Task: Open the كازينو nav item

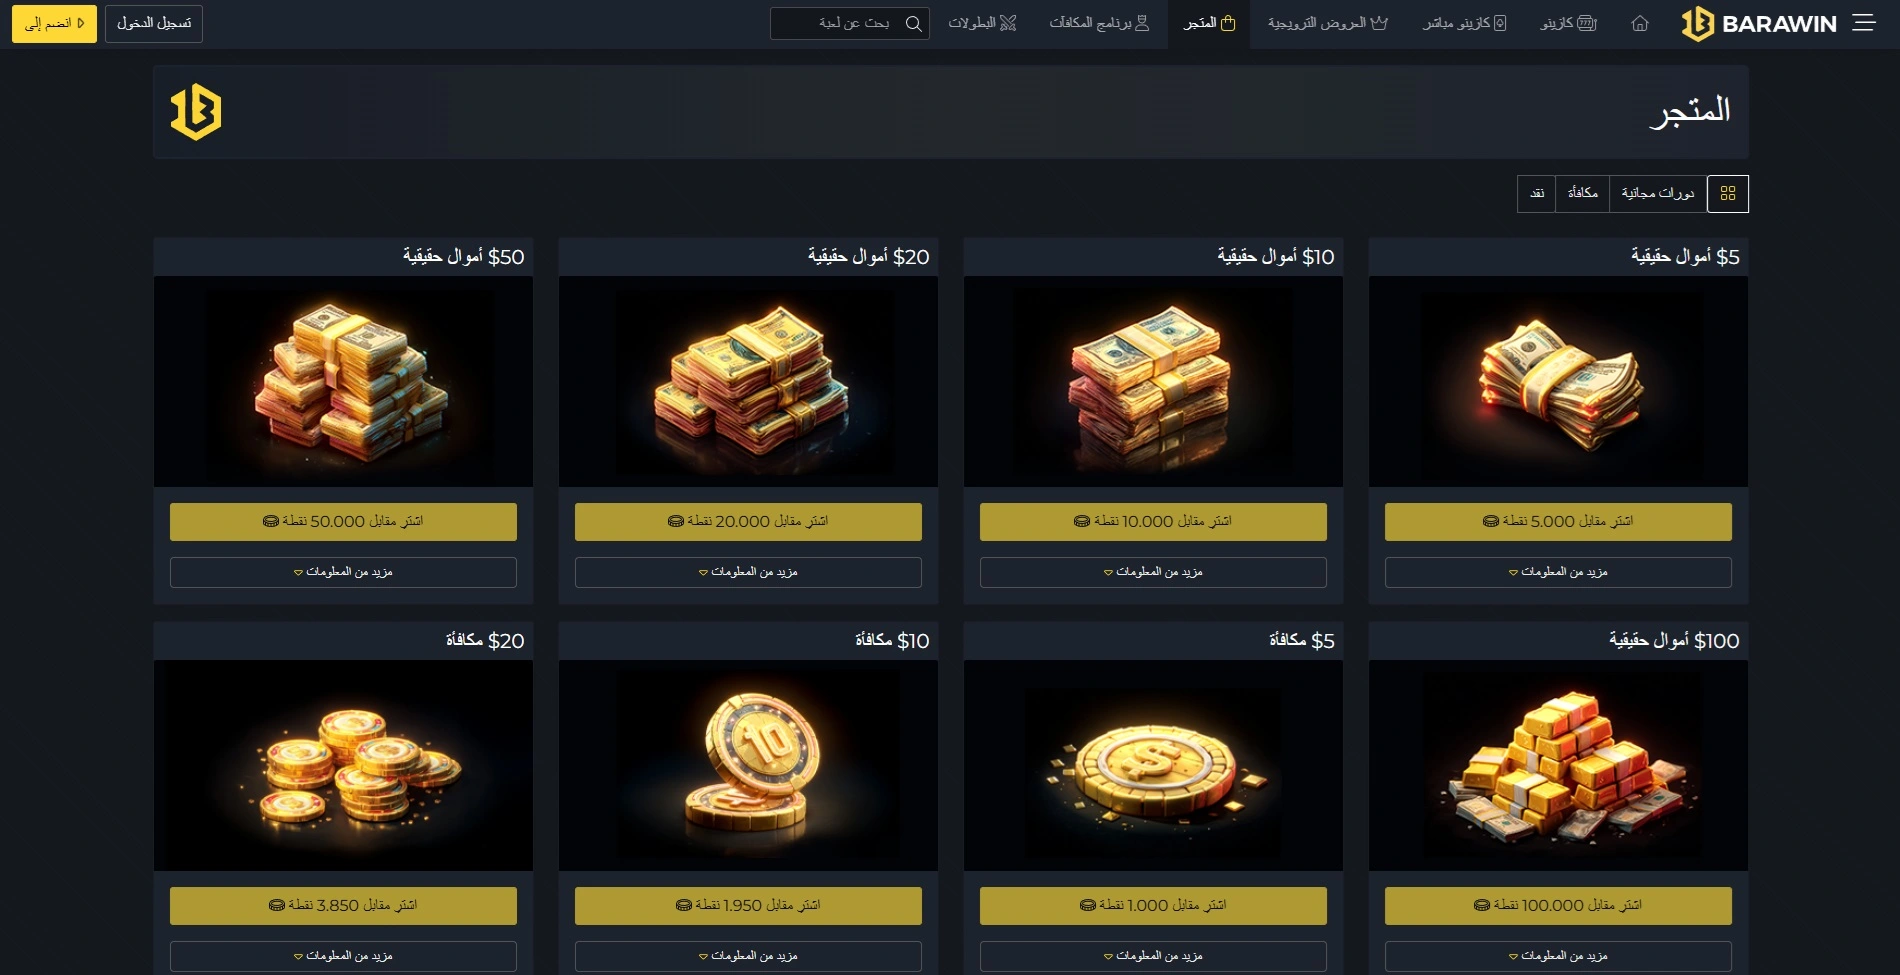Action: tap(1569, 23)
